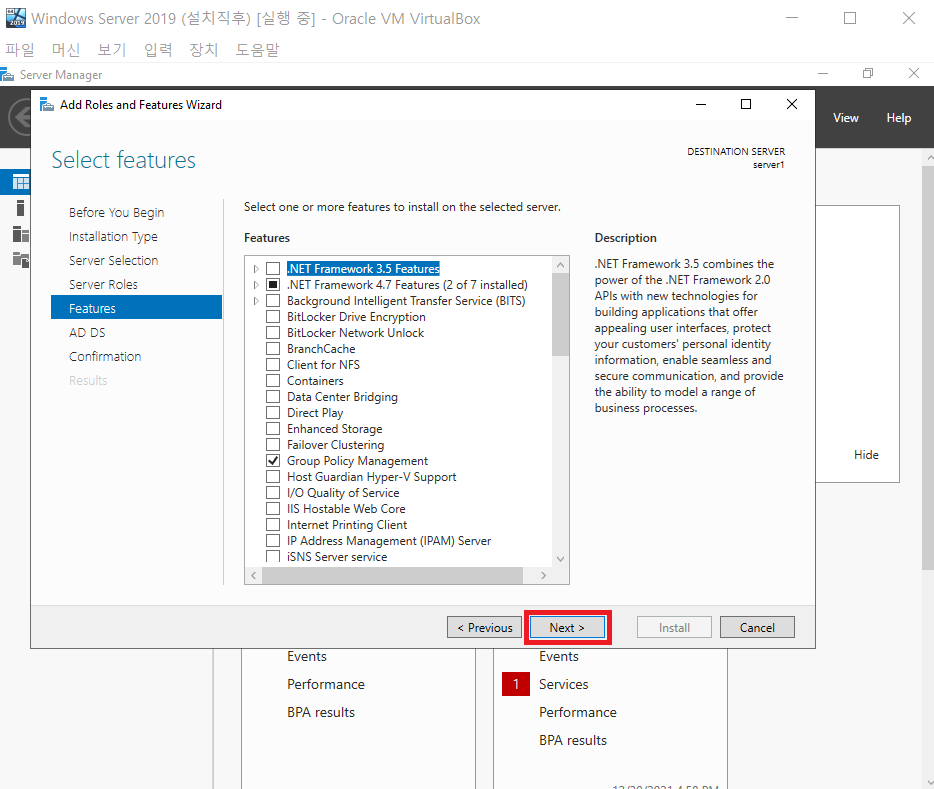934x789 pixels.
Task: Click the Hide link in Server Manager
Action: [866, 454]
